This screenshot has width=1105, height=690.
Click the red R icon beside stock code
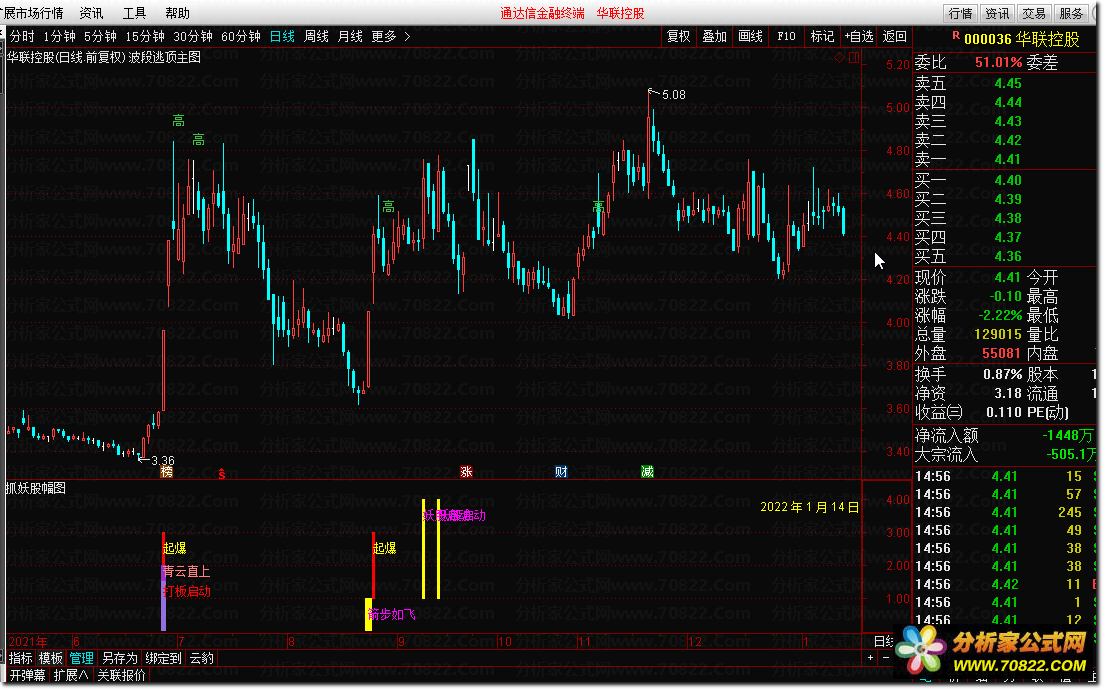click(956, 35)
